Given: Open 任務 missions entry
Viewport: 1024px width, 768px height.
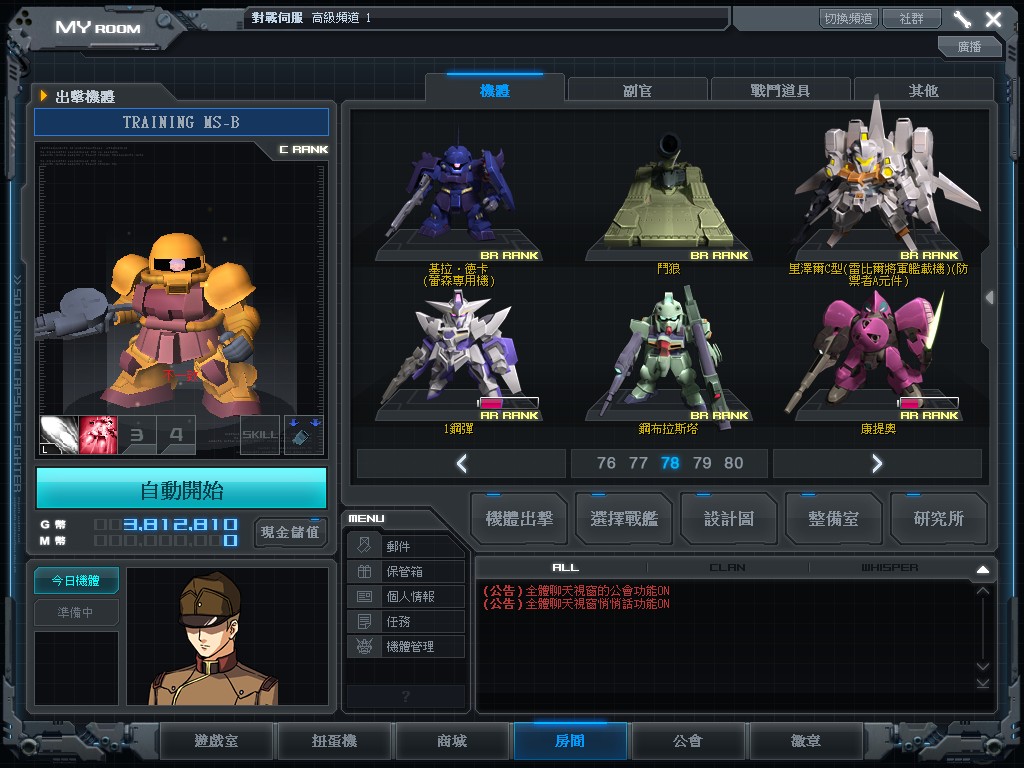Looking at the screenshot, I should 406,621.
